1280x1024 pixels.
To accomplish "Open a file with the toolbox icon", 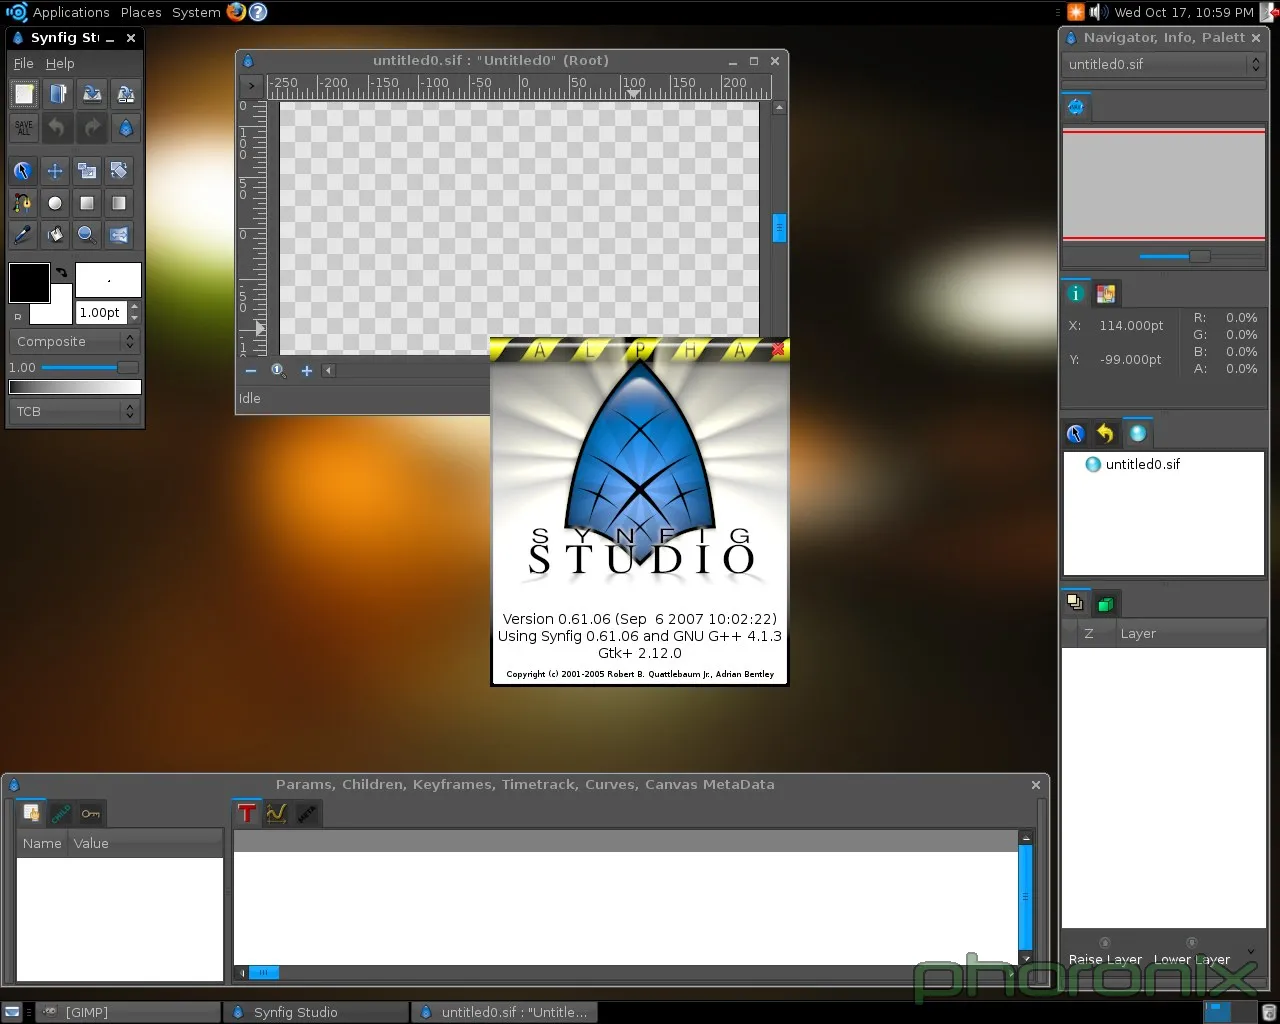I will point(58,94).
